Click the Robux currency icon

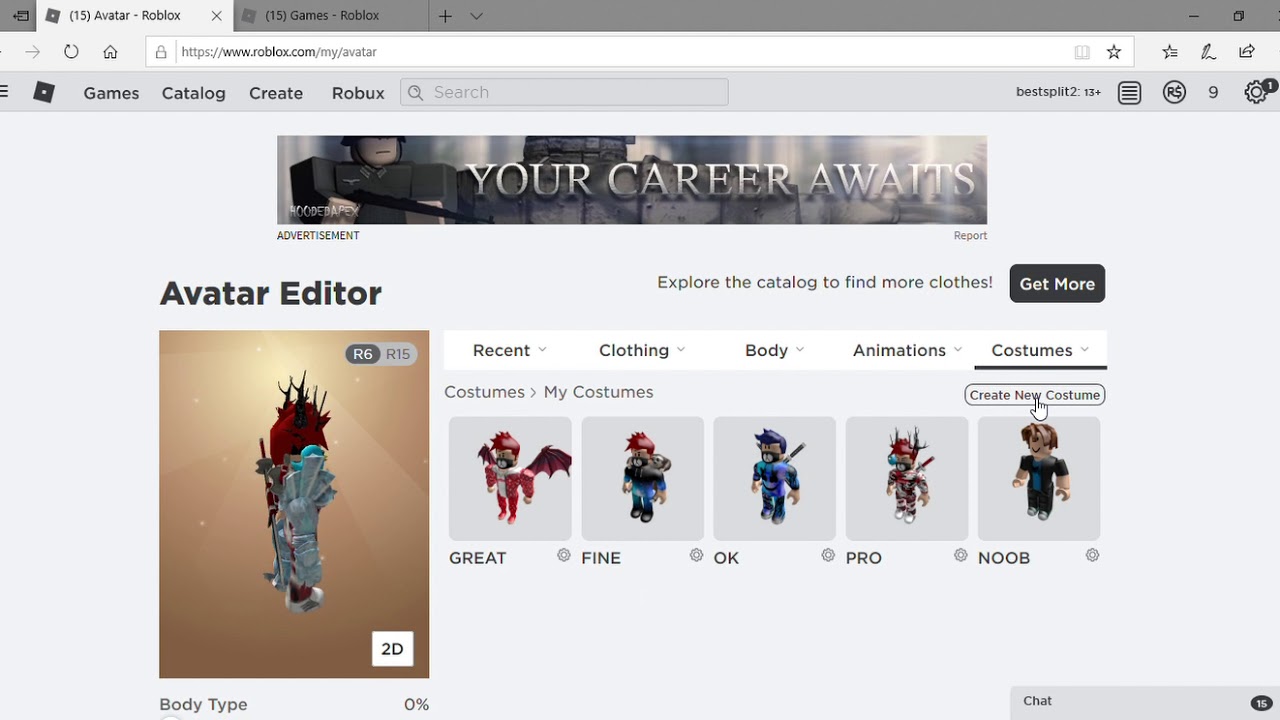coord(1175,92)
